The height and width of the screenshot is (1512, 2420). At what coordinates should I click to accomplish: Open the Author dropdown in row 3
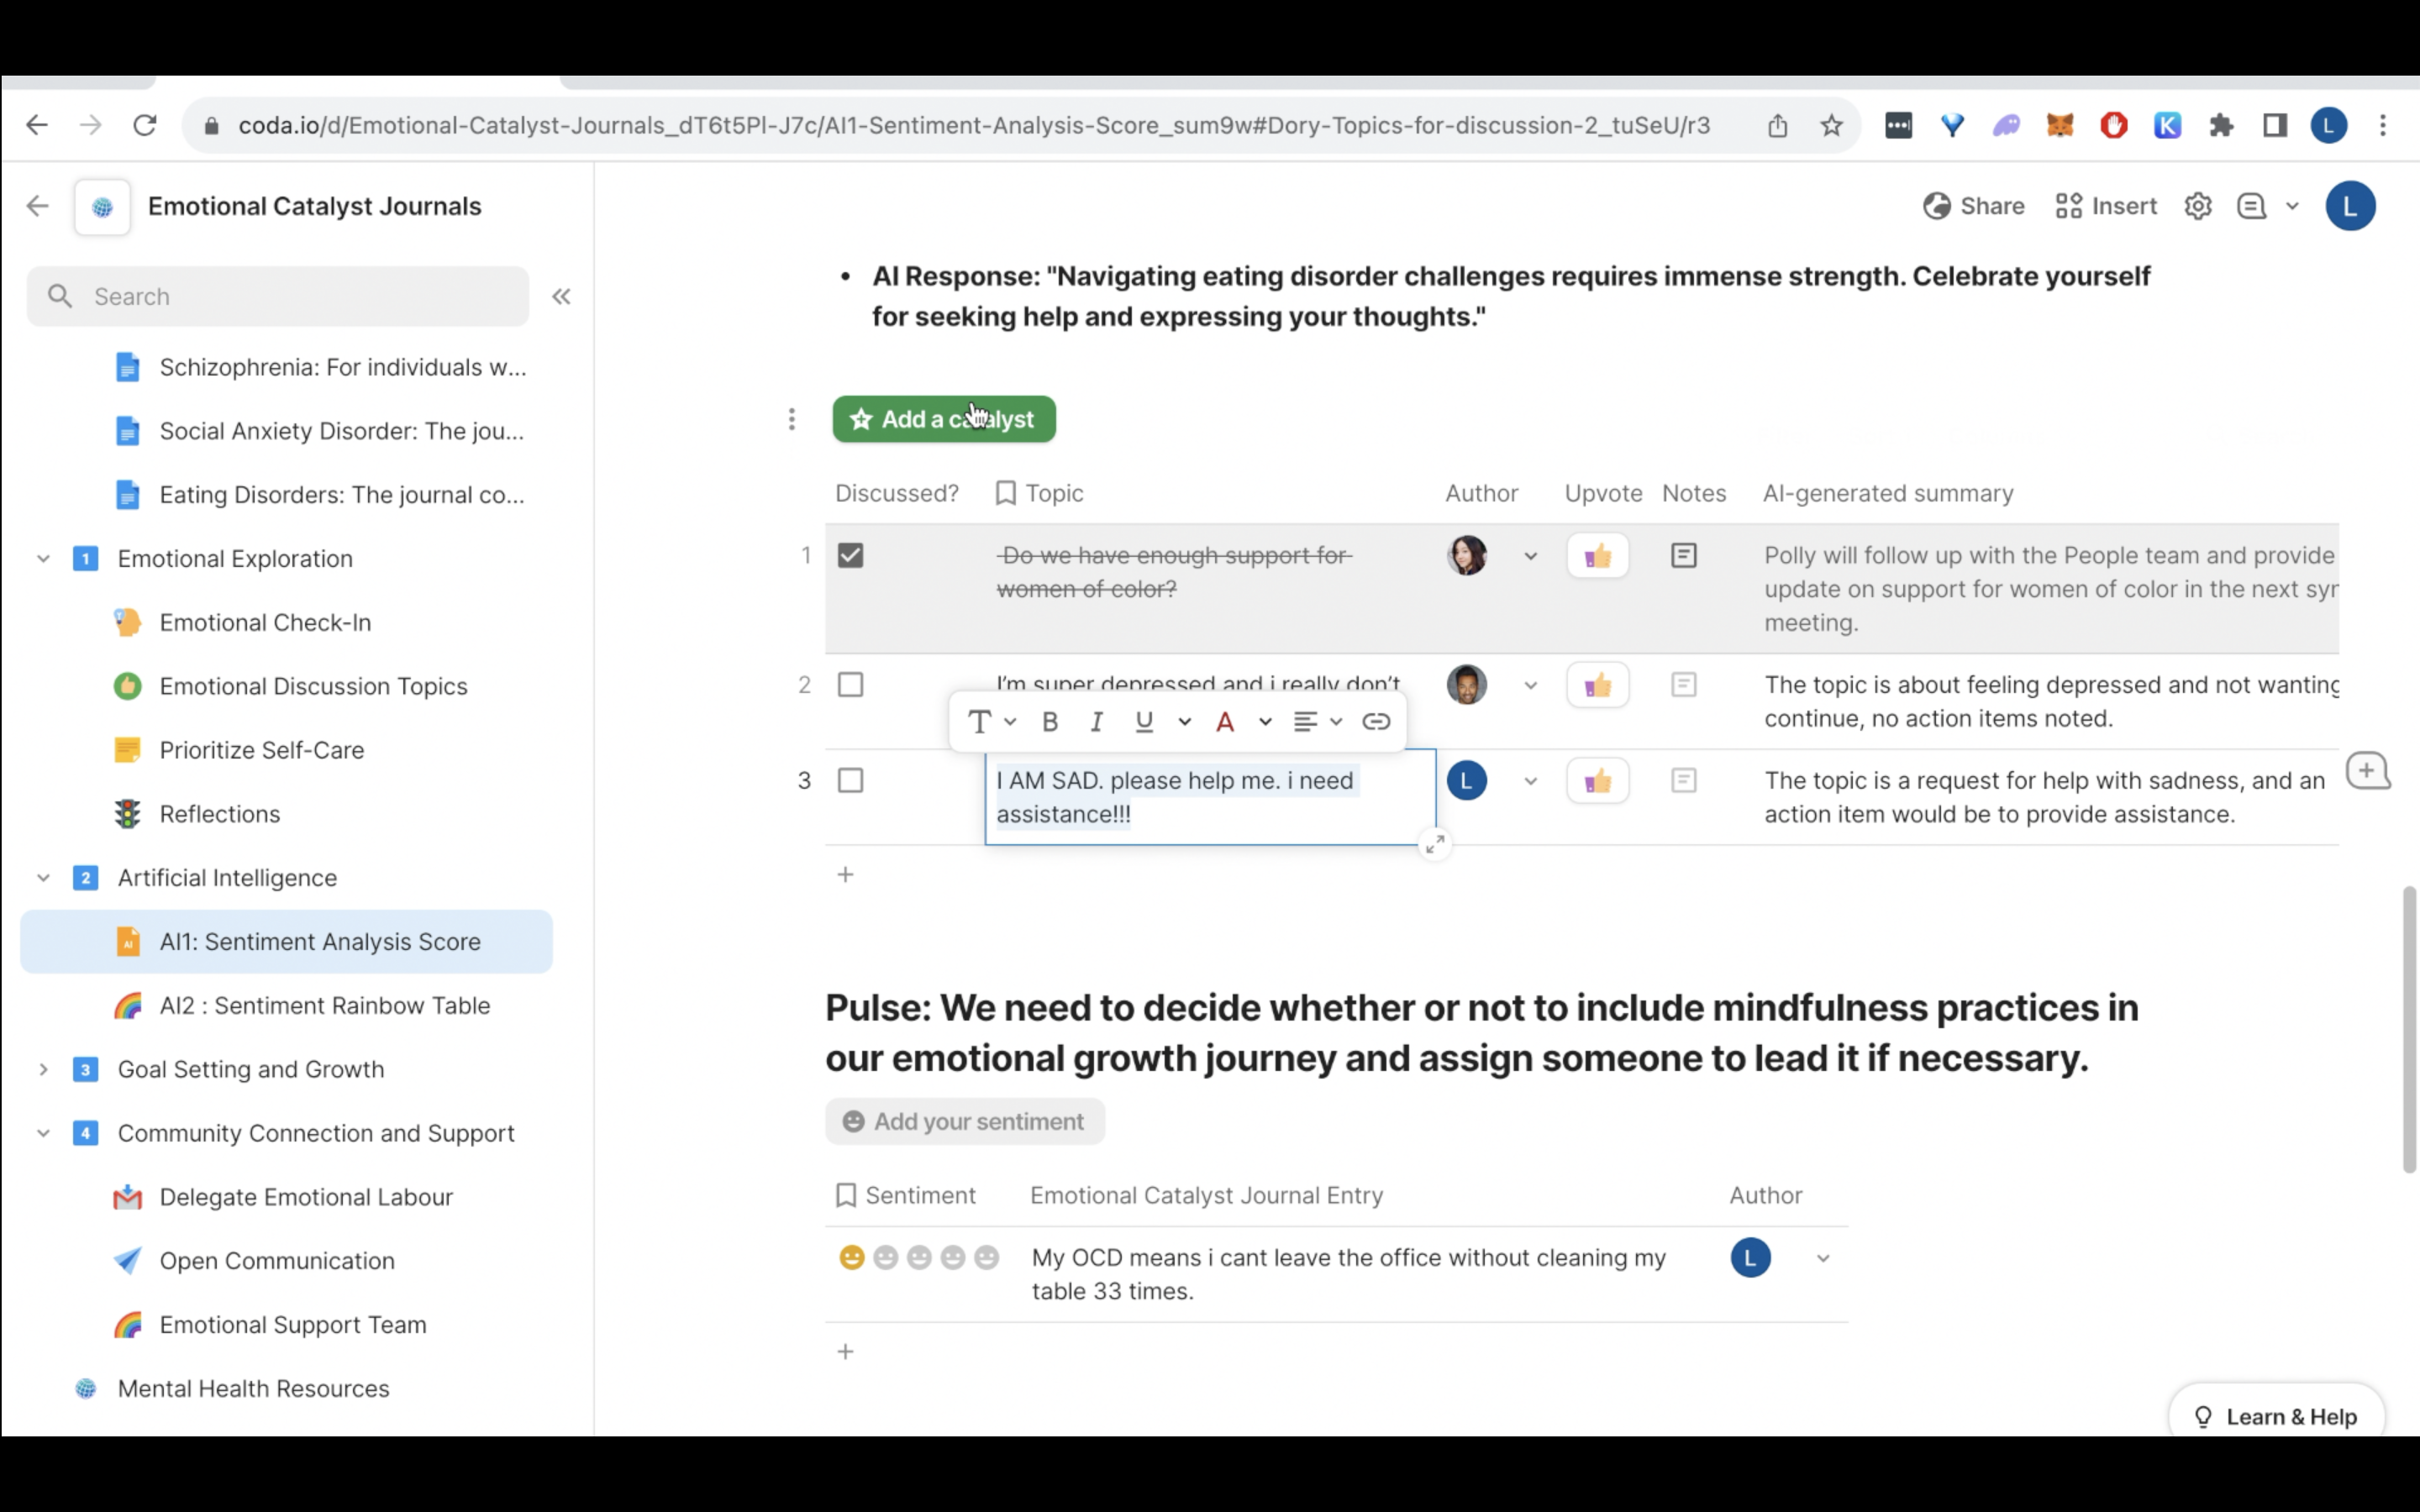coord(1529,782)
